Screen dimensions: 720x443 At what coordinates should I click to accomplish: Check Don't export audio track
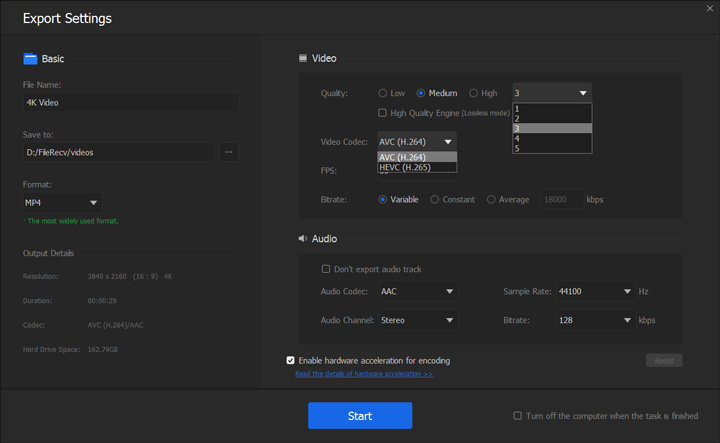click(x=326, y=269)
